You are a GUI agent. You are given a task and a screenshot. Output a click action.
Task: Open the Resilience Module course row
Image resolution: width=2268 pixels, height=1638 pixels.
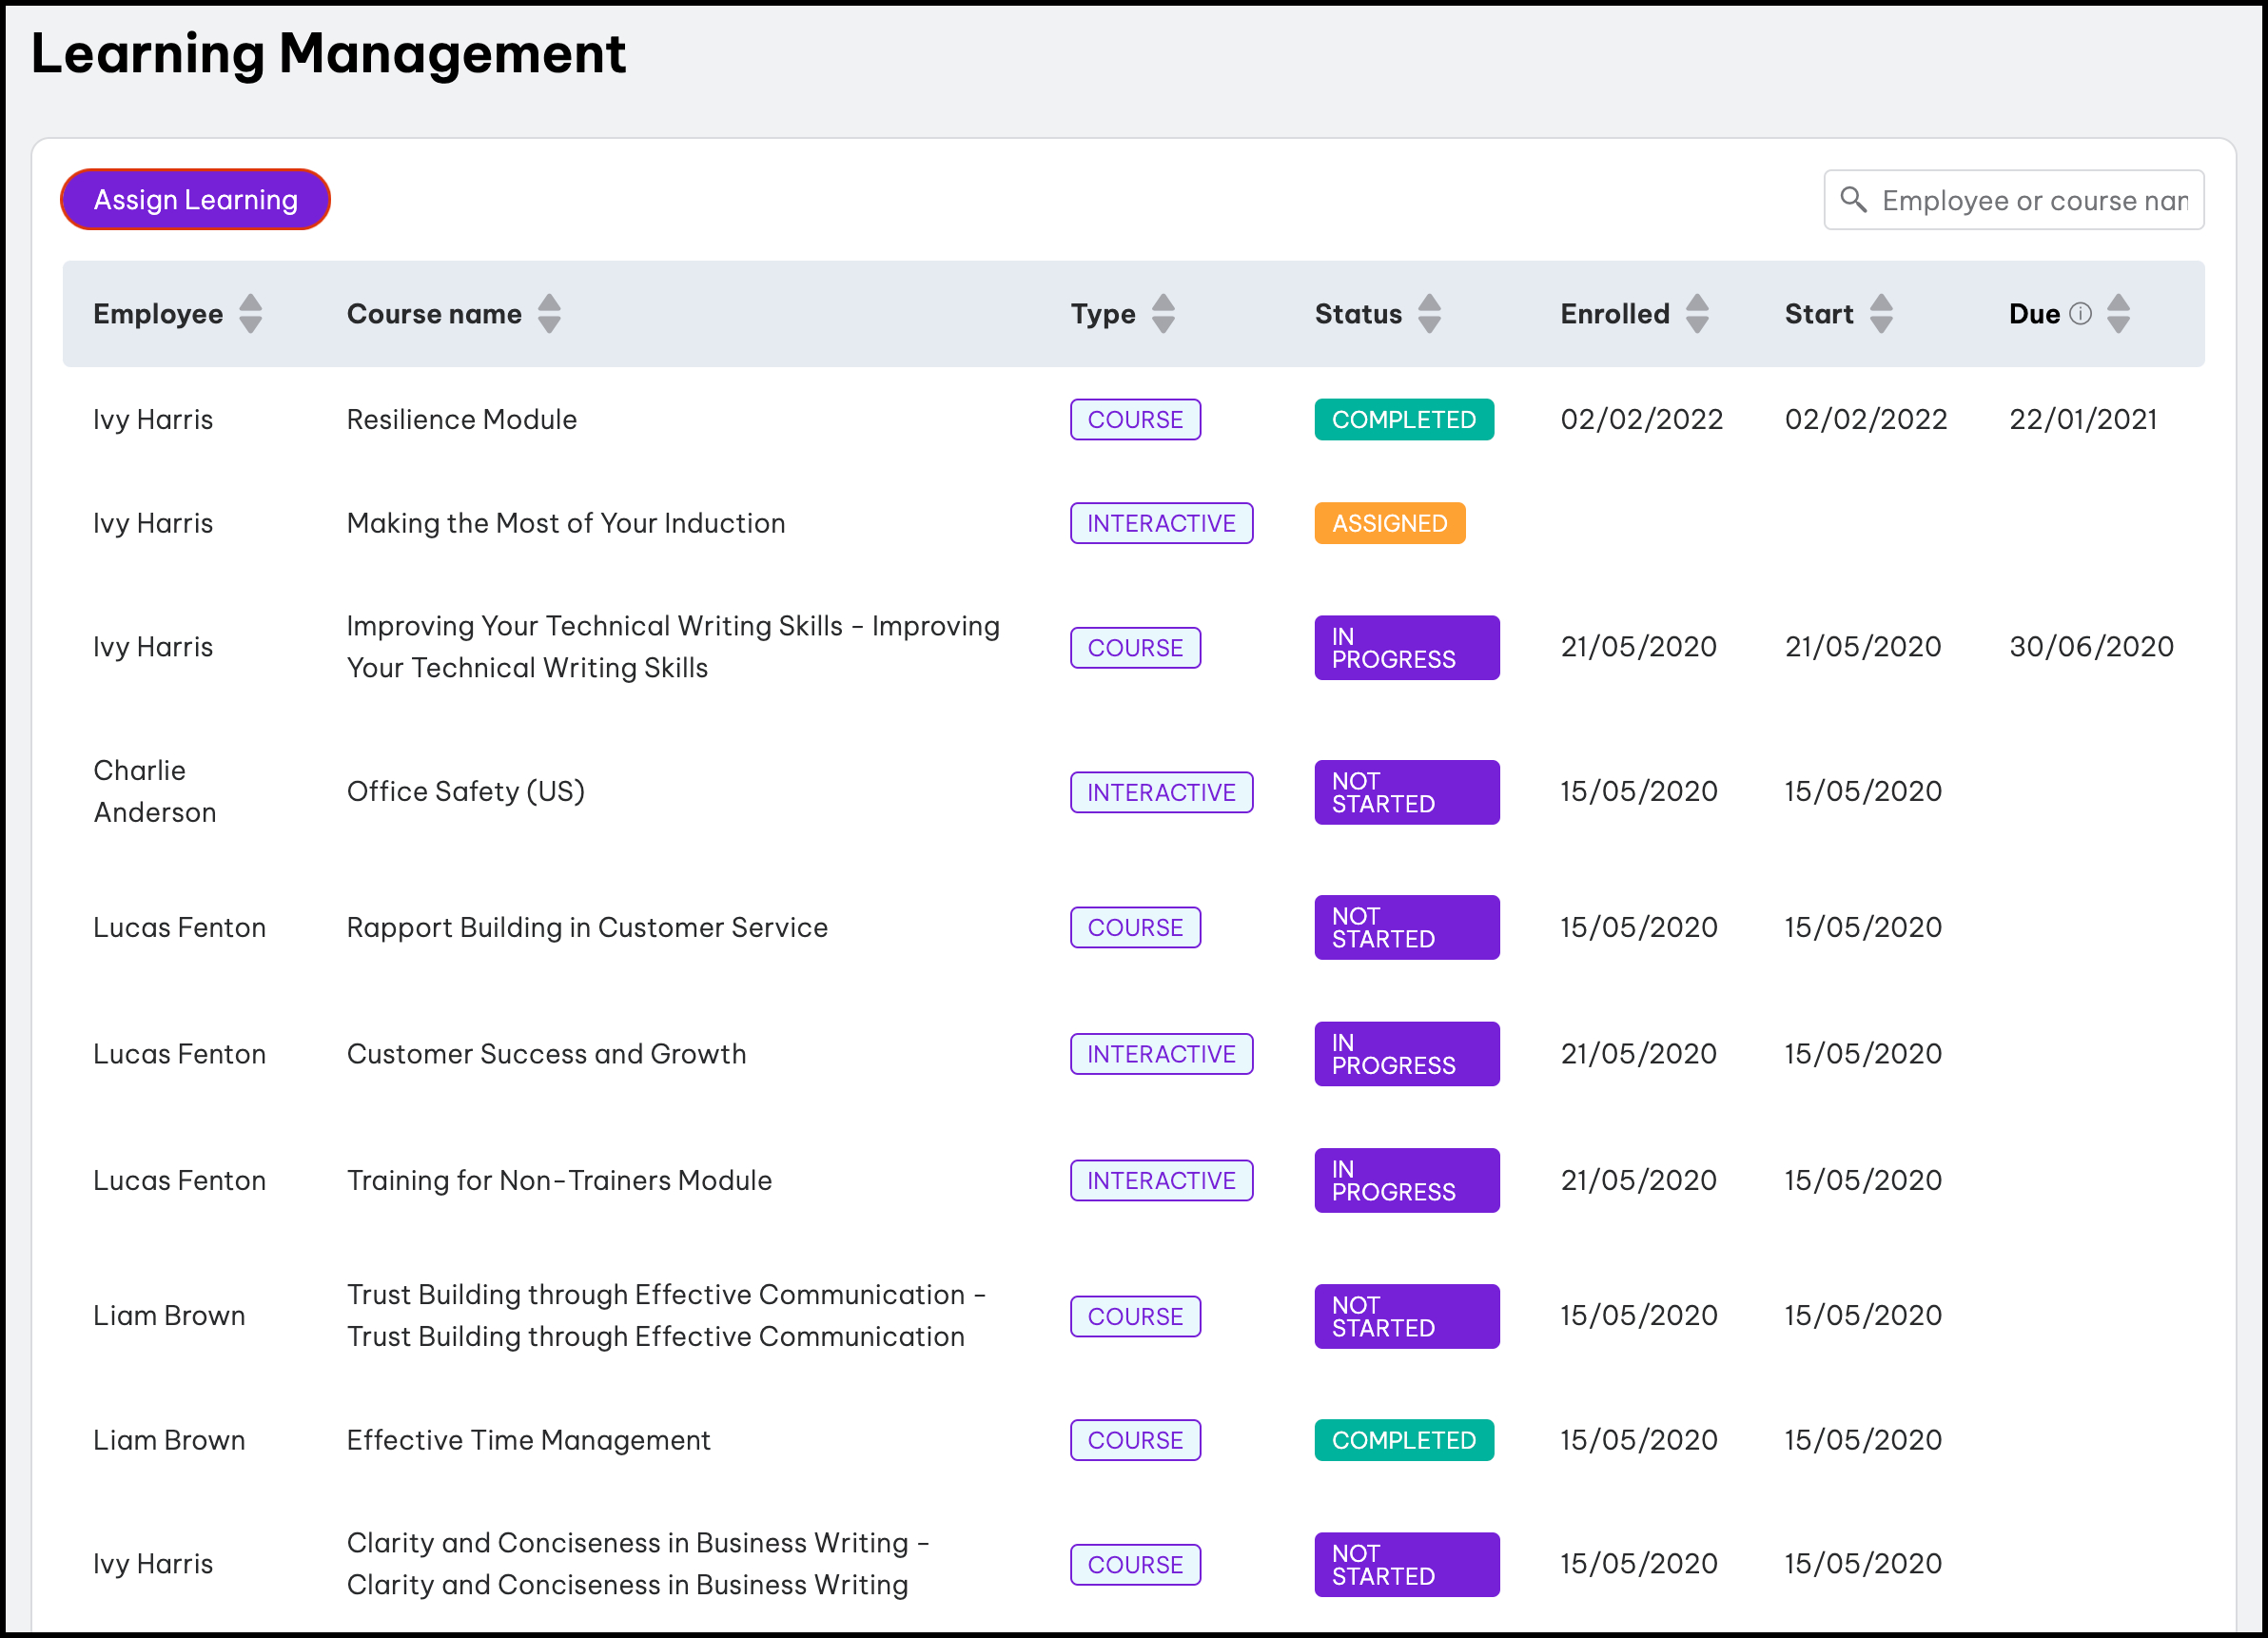tap(461, 419)
